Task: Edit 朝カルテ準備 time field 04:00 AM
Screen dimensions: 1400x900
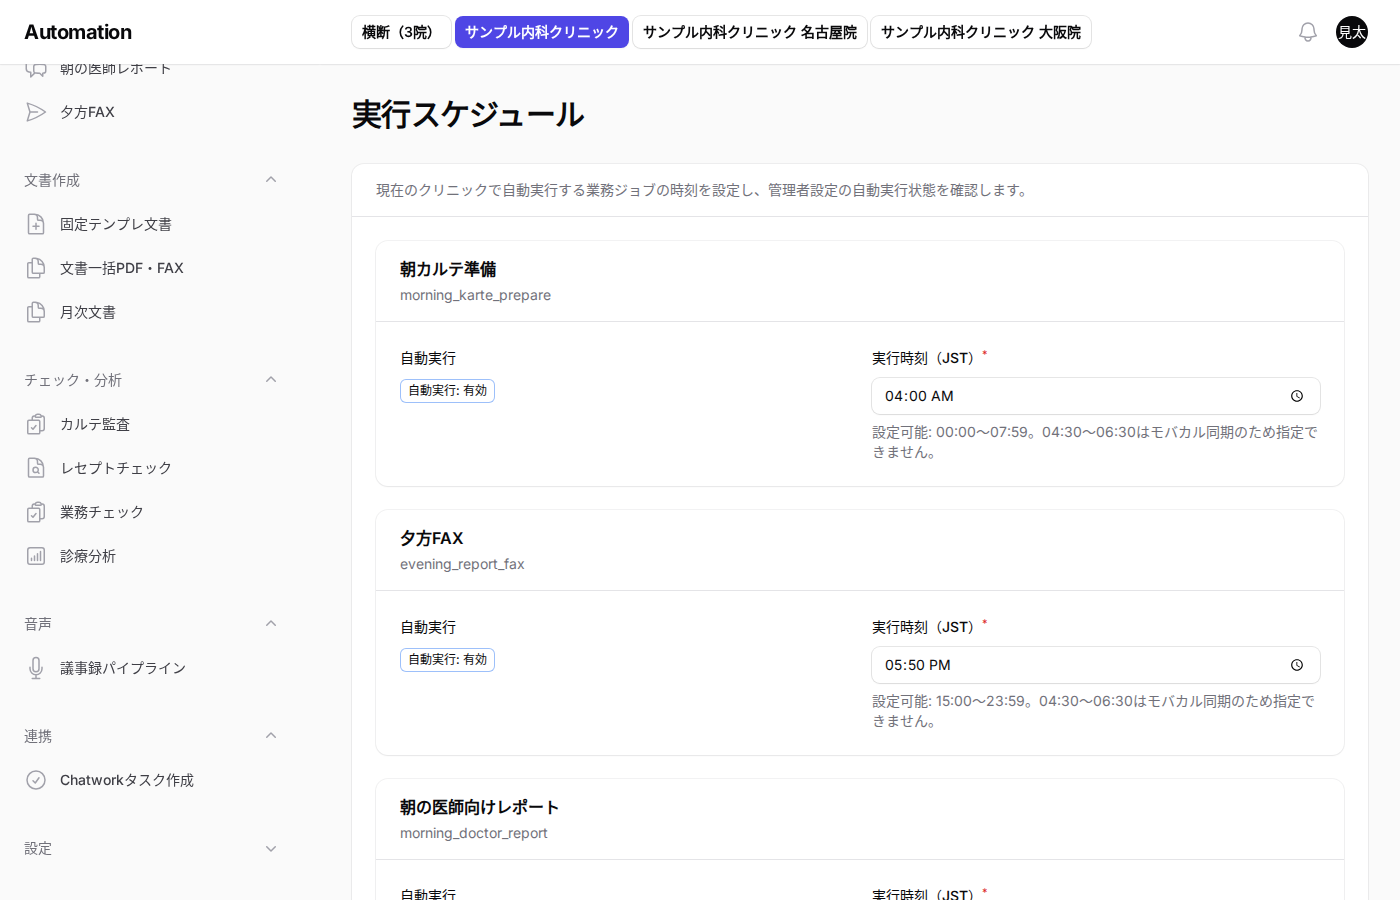Action: 1096,396
